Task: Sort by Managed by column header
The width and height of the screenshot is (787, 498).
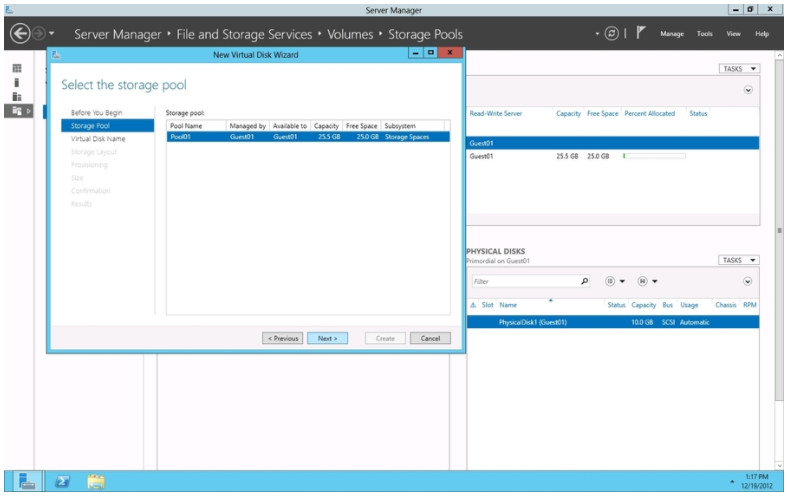Action: coord(247,126)
